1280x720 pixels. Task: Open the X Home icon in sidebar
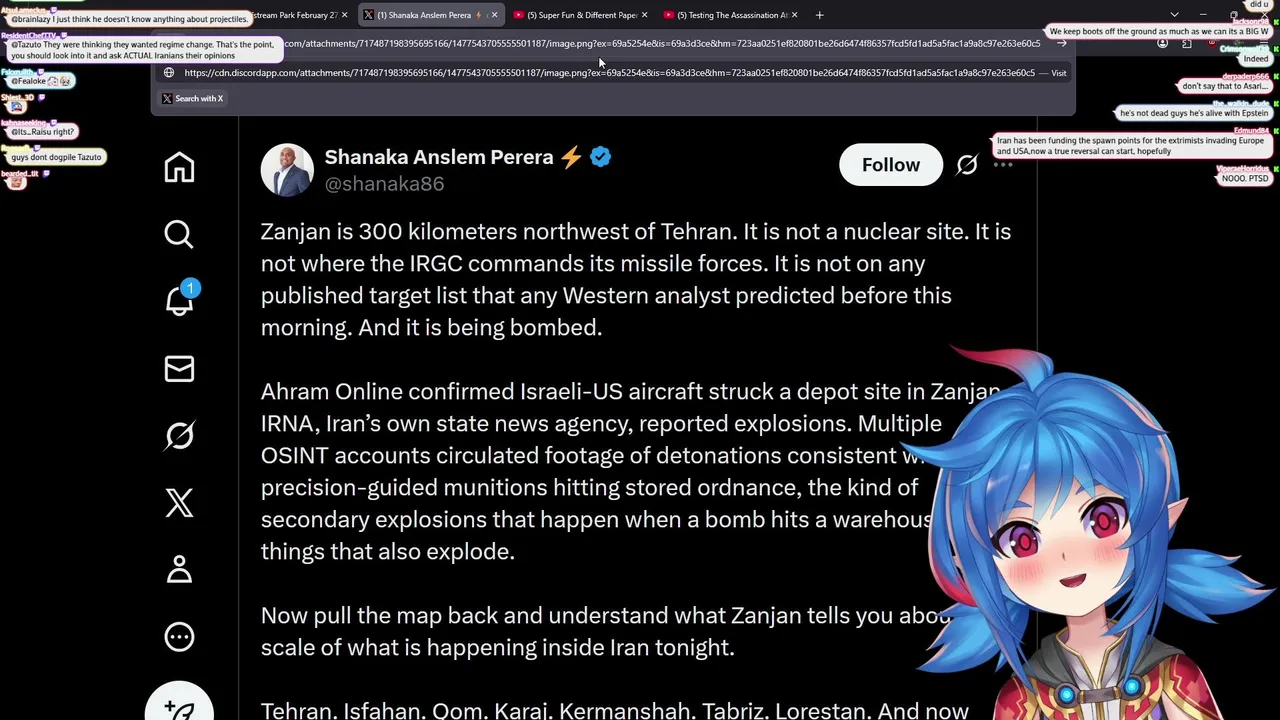(x=179, y=167)
